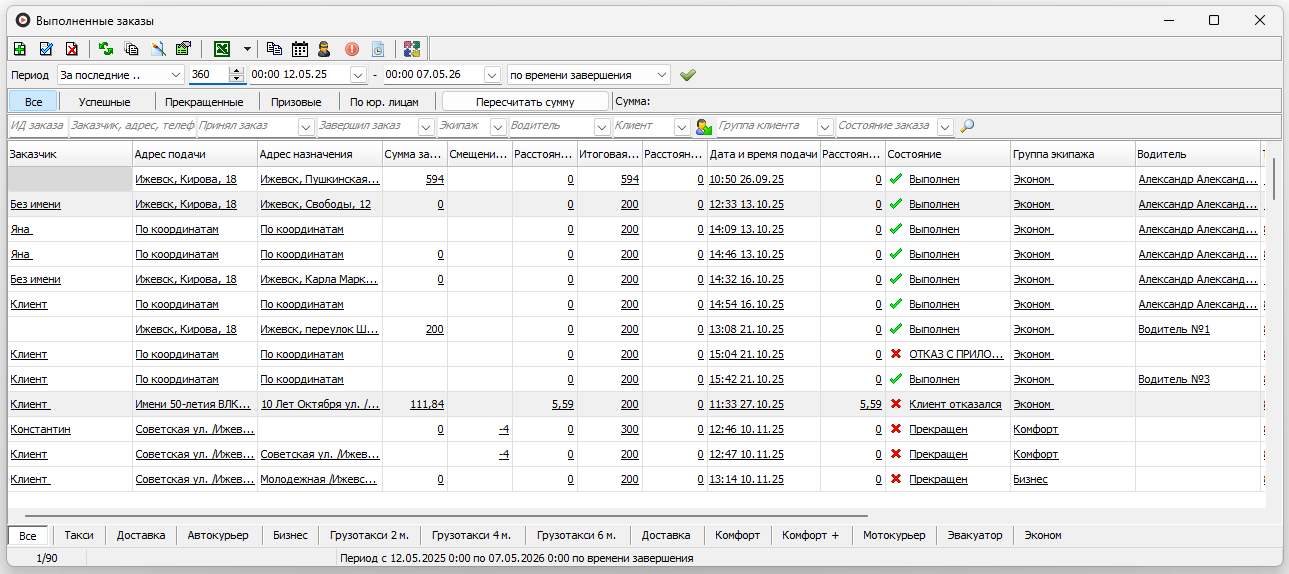Screen dimensions: 1289x574
Task: Open the 'Состояние заказа' dropdown
Action: pyautogui.click(x=945, y=126)
